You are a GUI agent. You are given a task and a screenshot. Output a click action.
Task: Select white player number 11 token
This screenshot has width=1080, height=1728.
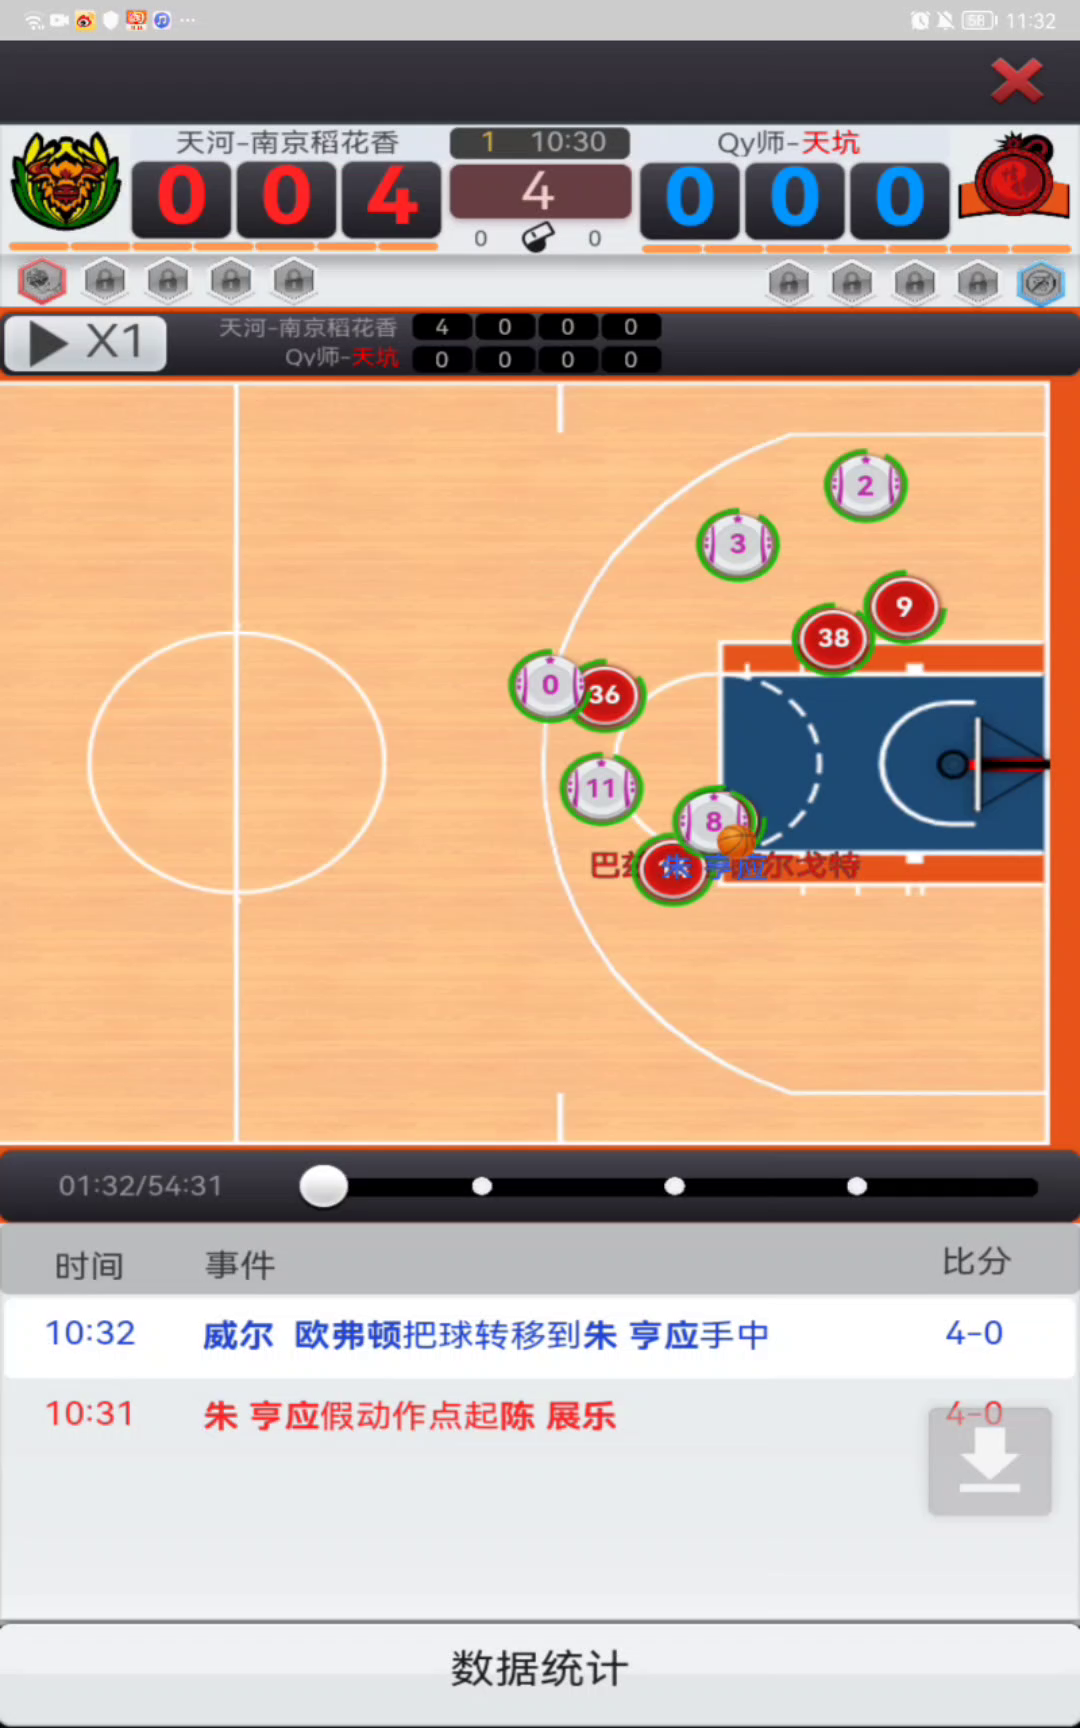(600, 788)
